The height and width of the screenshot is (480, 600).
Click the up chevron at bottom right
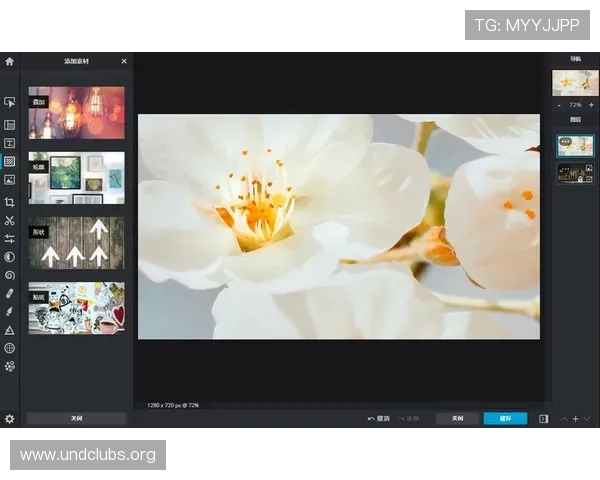coord(564,419)
